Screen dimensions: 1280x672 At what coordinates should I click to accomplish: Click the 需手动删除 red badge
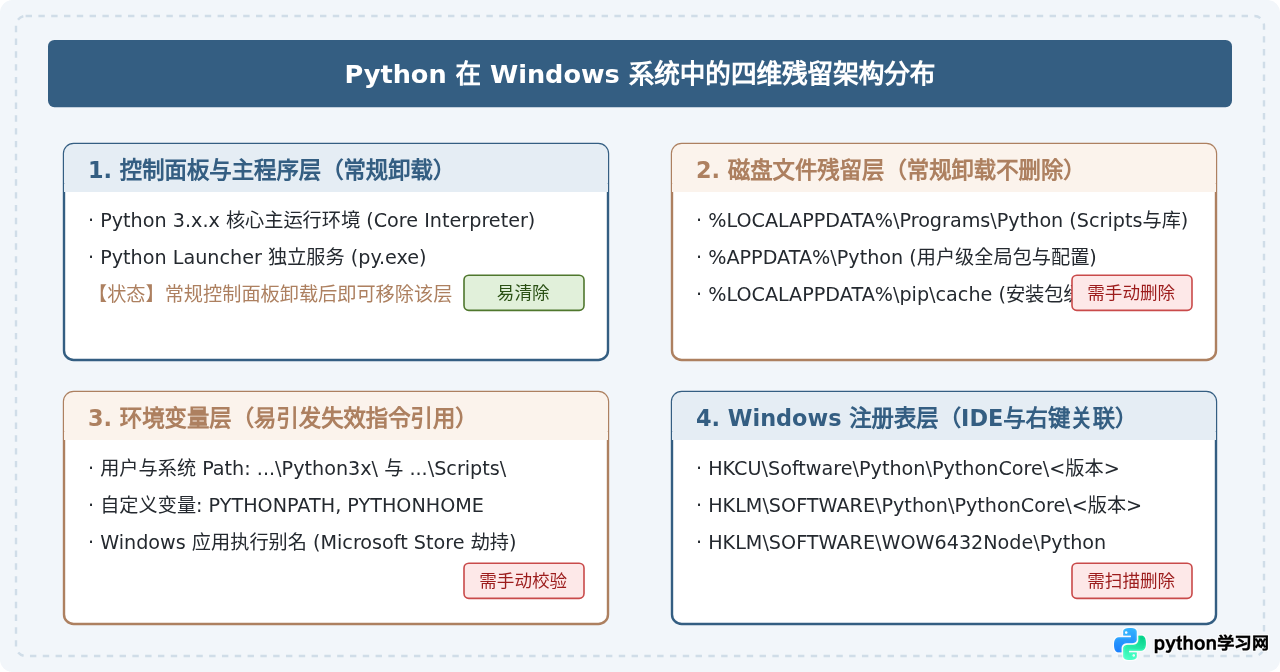coord(1131,293)
